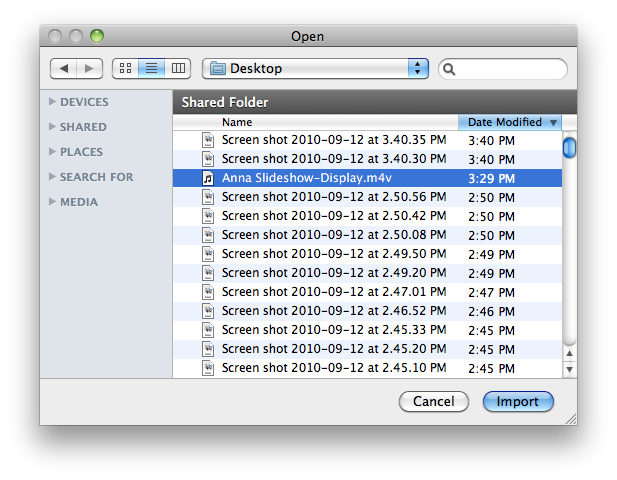617x480 pixels.
Task: Switch to icon view mode
Action: [126, 69]
